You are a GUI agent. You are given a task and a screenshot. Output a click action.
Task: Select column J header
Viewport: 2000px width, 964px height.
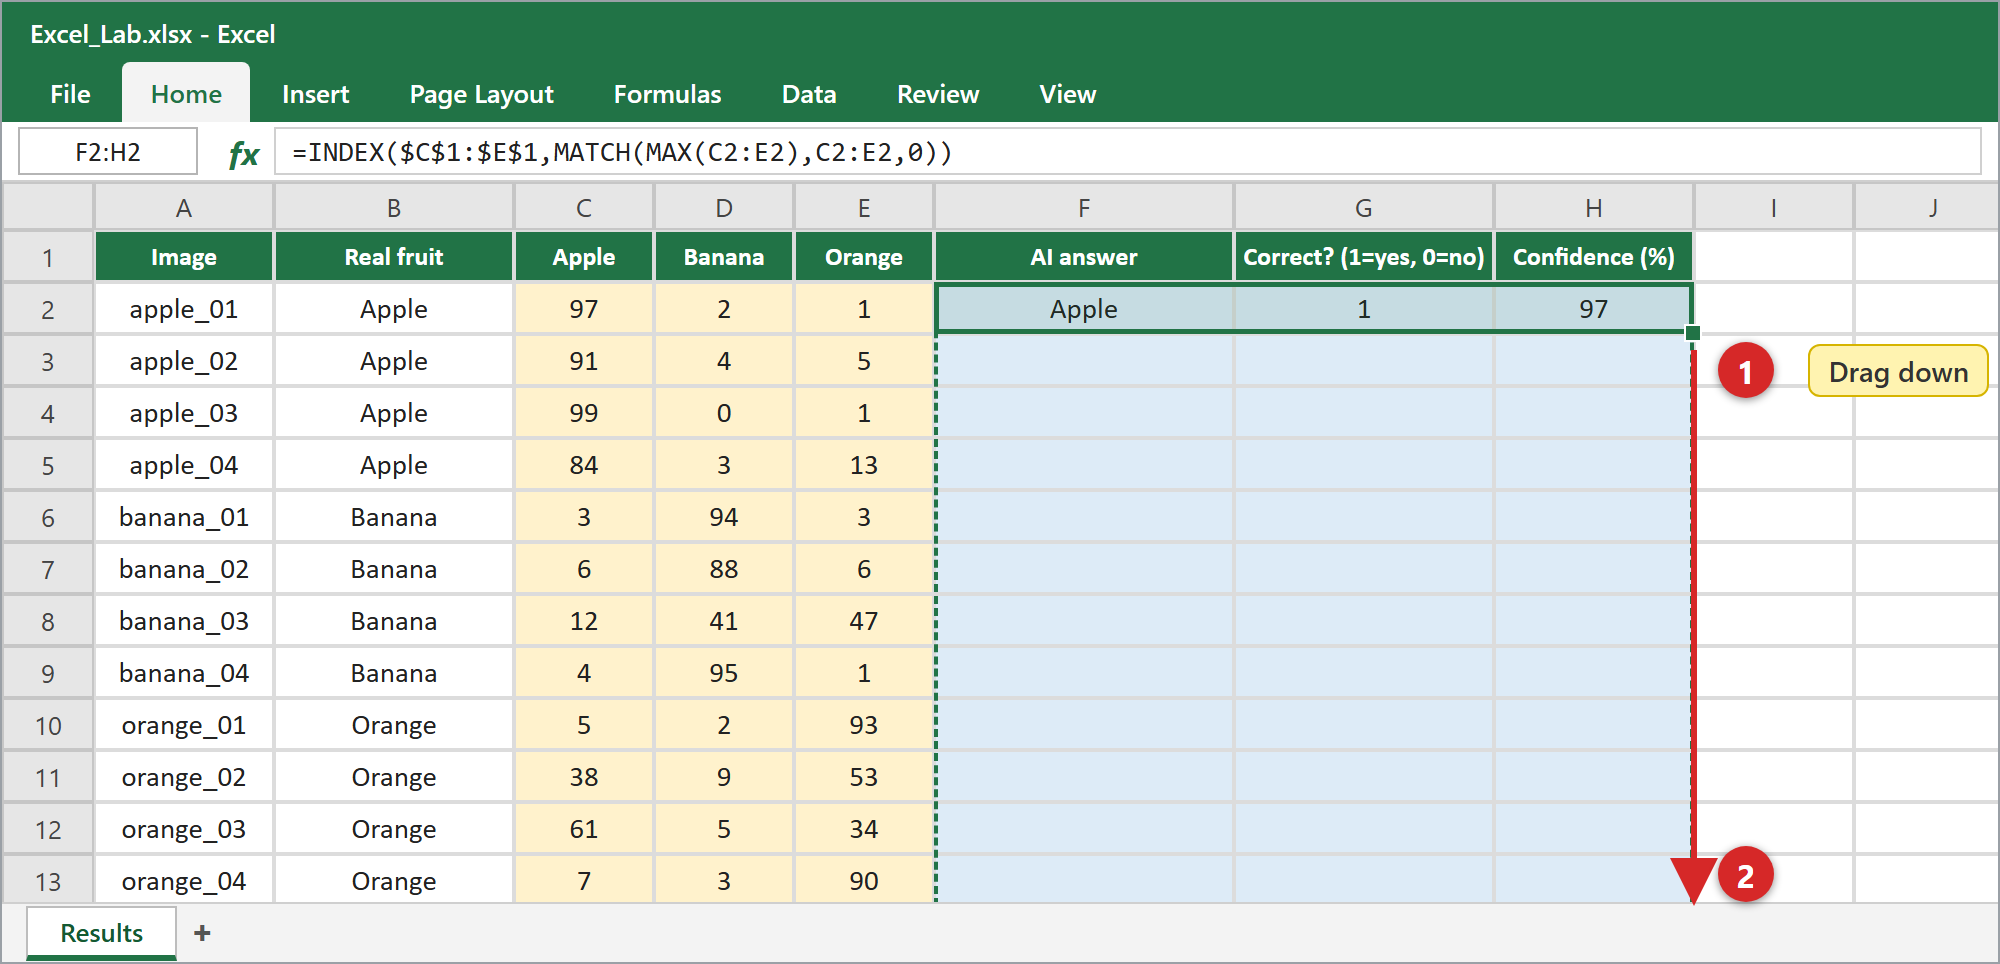[x=1926, y=208]
